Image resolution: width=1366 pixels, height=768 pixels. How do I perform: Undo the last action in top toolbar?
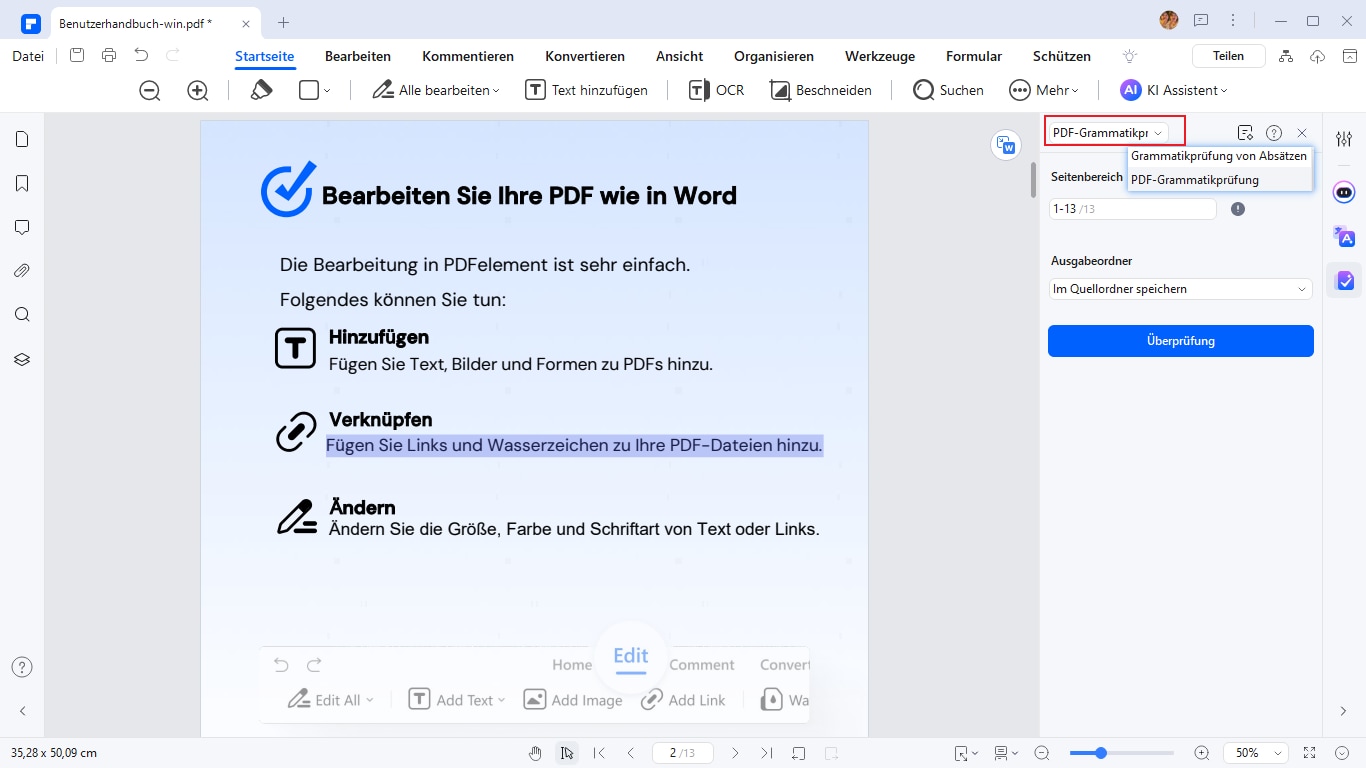point(141,56)
